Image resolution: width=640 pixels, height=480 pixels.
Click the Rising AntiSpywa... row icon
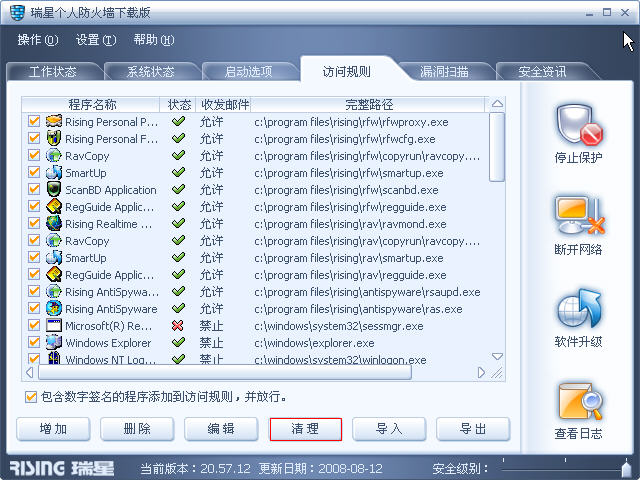click(54, 291)
